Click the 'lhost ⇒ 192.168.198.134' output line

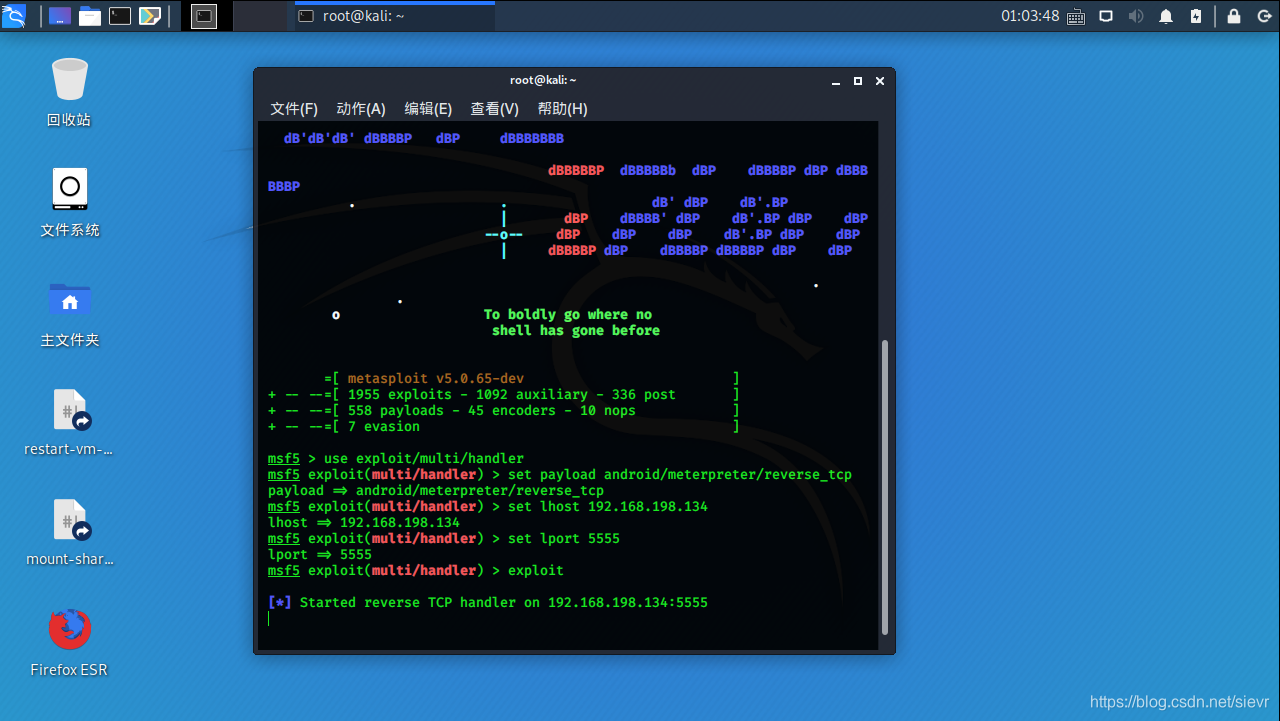[364, 523]
